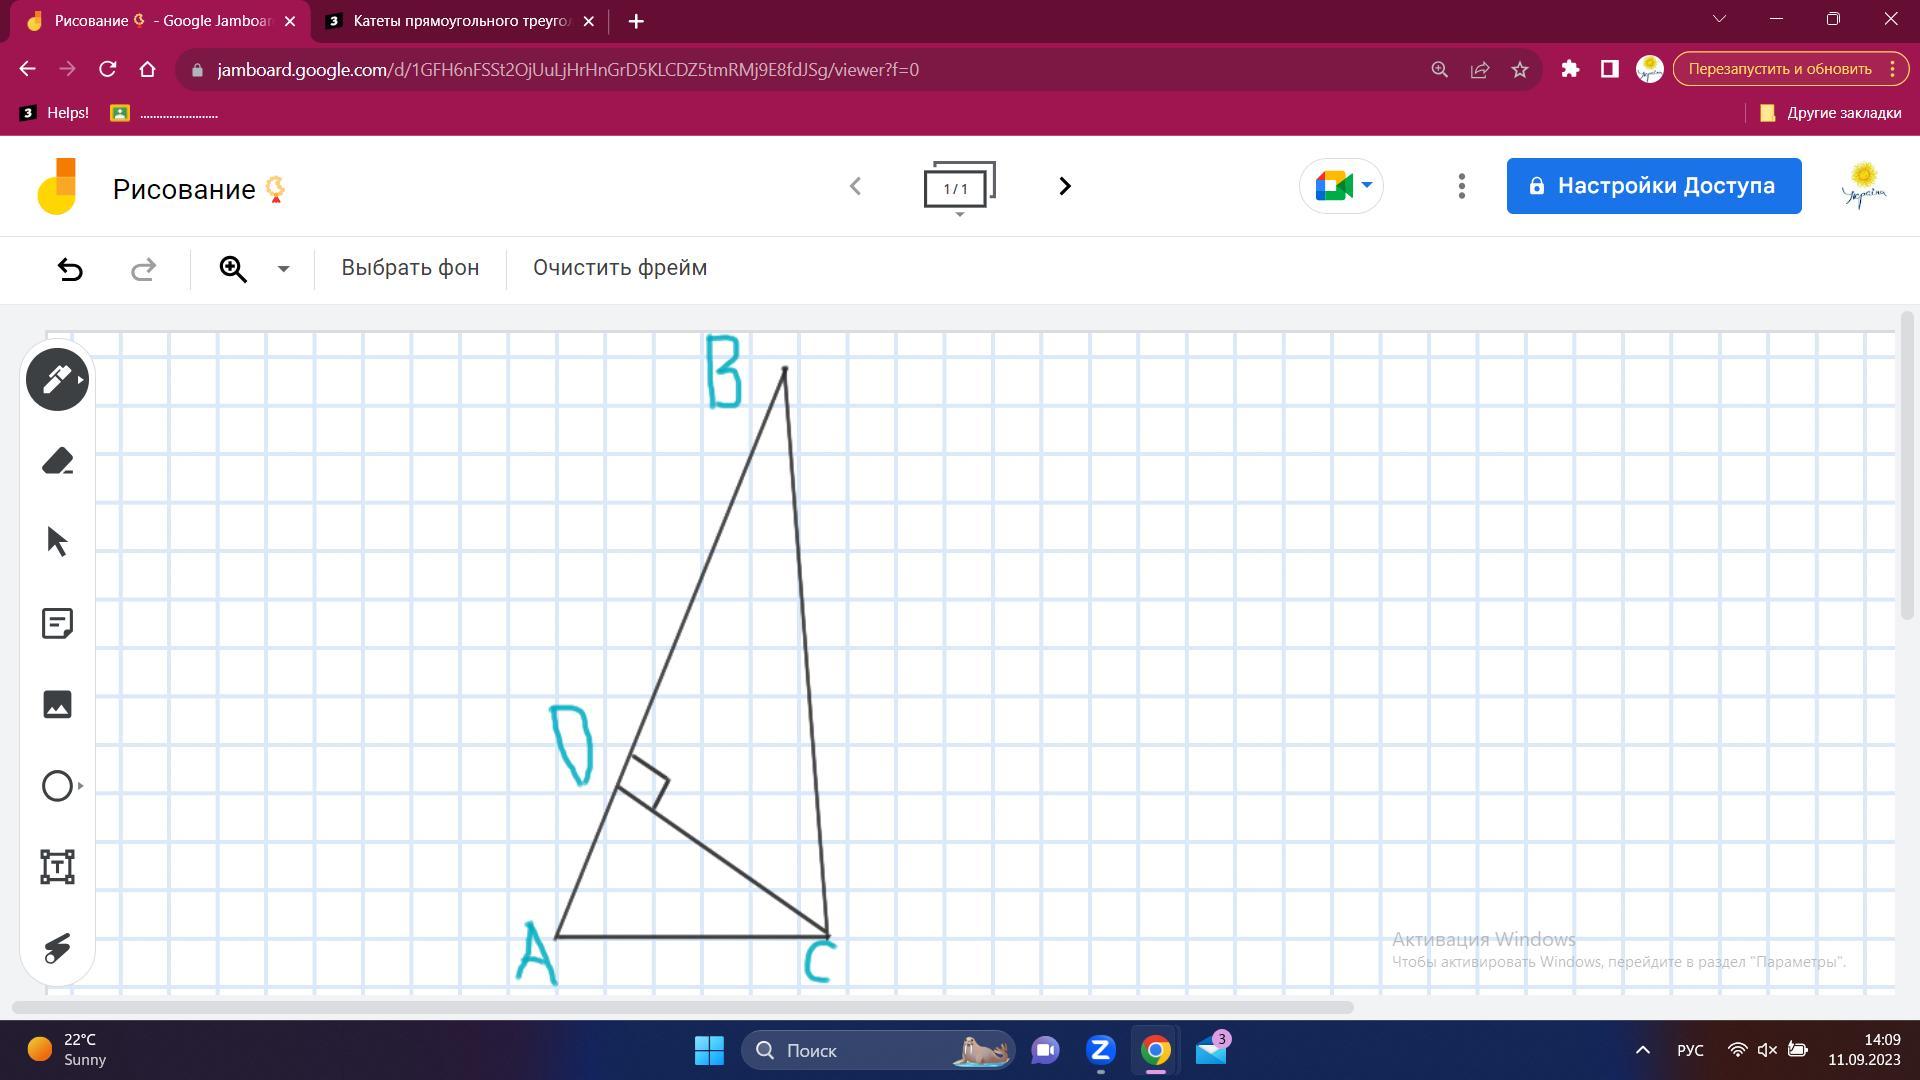Undo the last drawing action

pos(70,269)
